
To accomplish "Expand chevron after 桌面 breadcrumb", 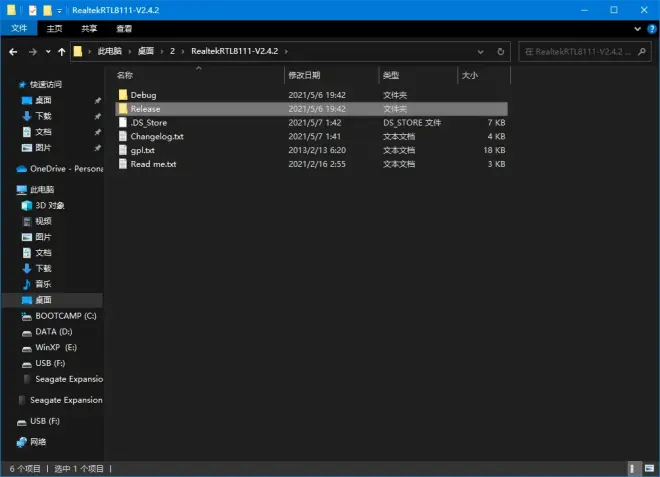I will pyautogui.click(x=162, y=51).
